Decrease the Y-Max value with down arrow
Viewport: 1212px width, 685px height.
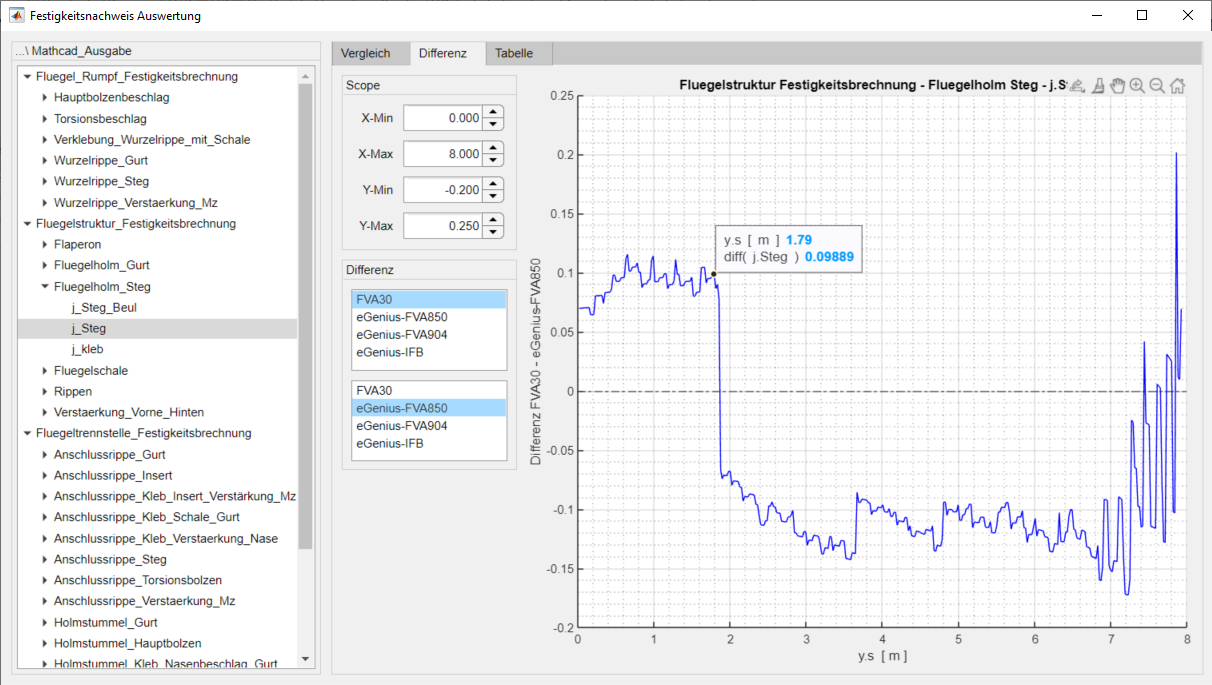click(x=493, y=232)
